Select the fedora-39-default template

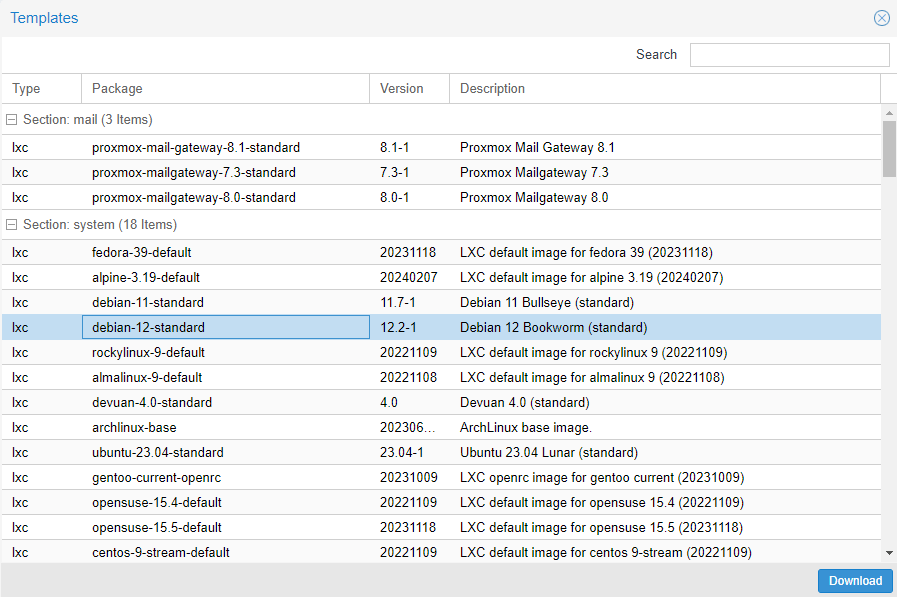coord(141,253)
